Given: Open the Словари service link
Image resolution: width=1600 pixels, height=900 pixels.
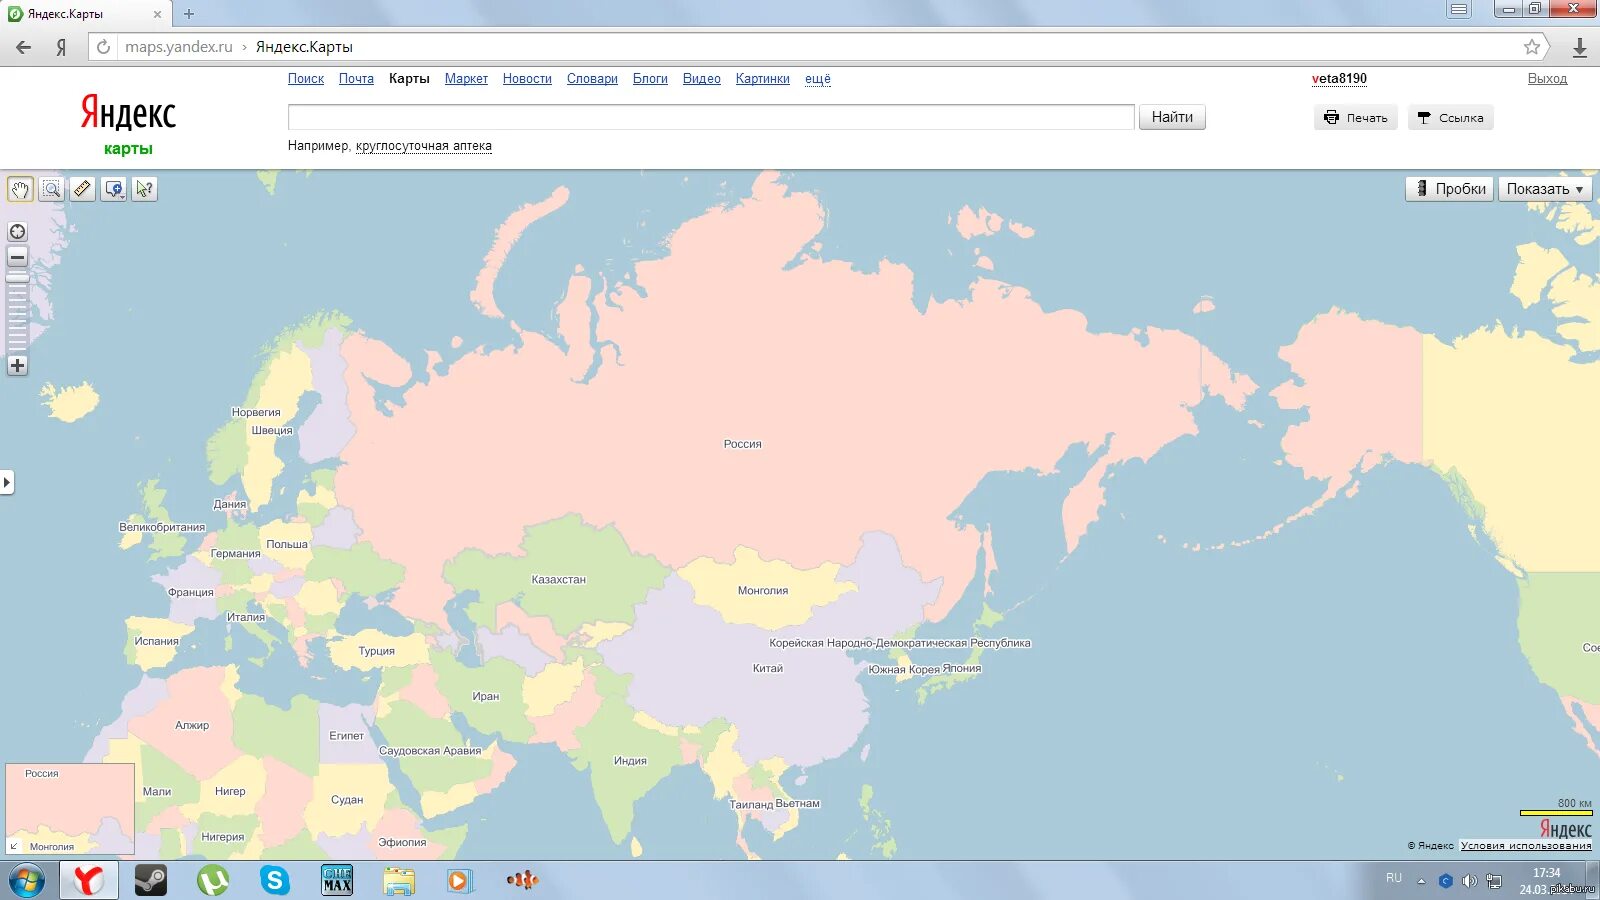Looking at the screenshot, I should [x=592, y=79].
